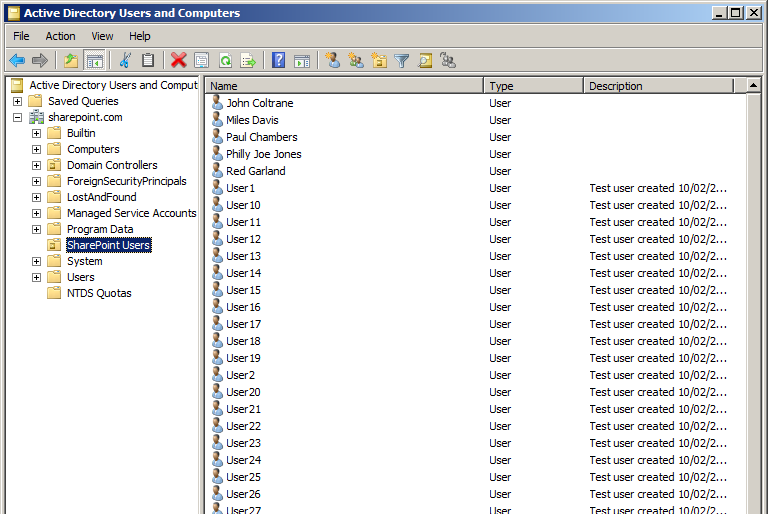
Task: Expand the System container
Action: coord(36,262)
